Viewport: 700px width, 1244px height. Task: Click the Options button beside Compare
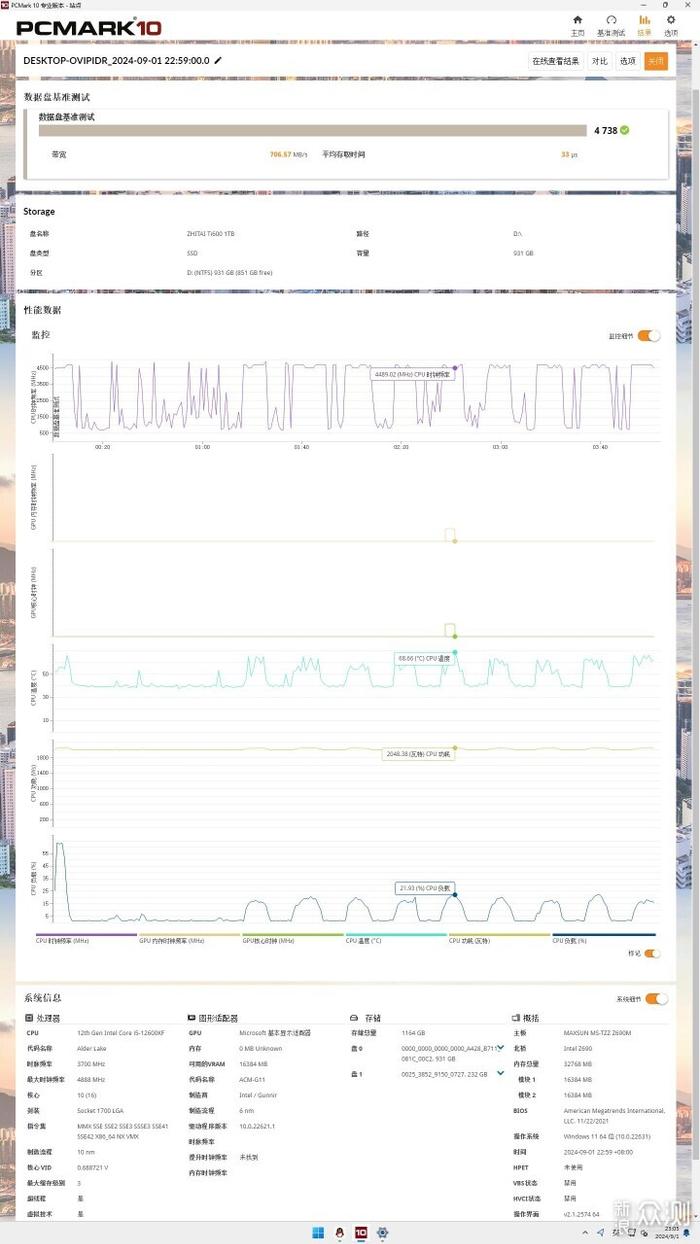point(627,61)
